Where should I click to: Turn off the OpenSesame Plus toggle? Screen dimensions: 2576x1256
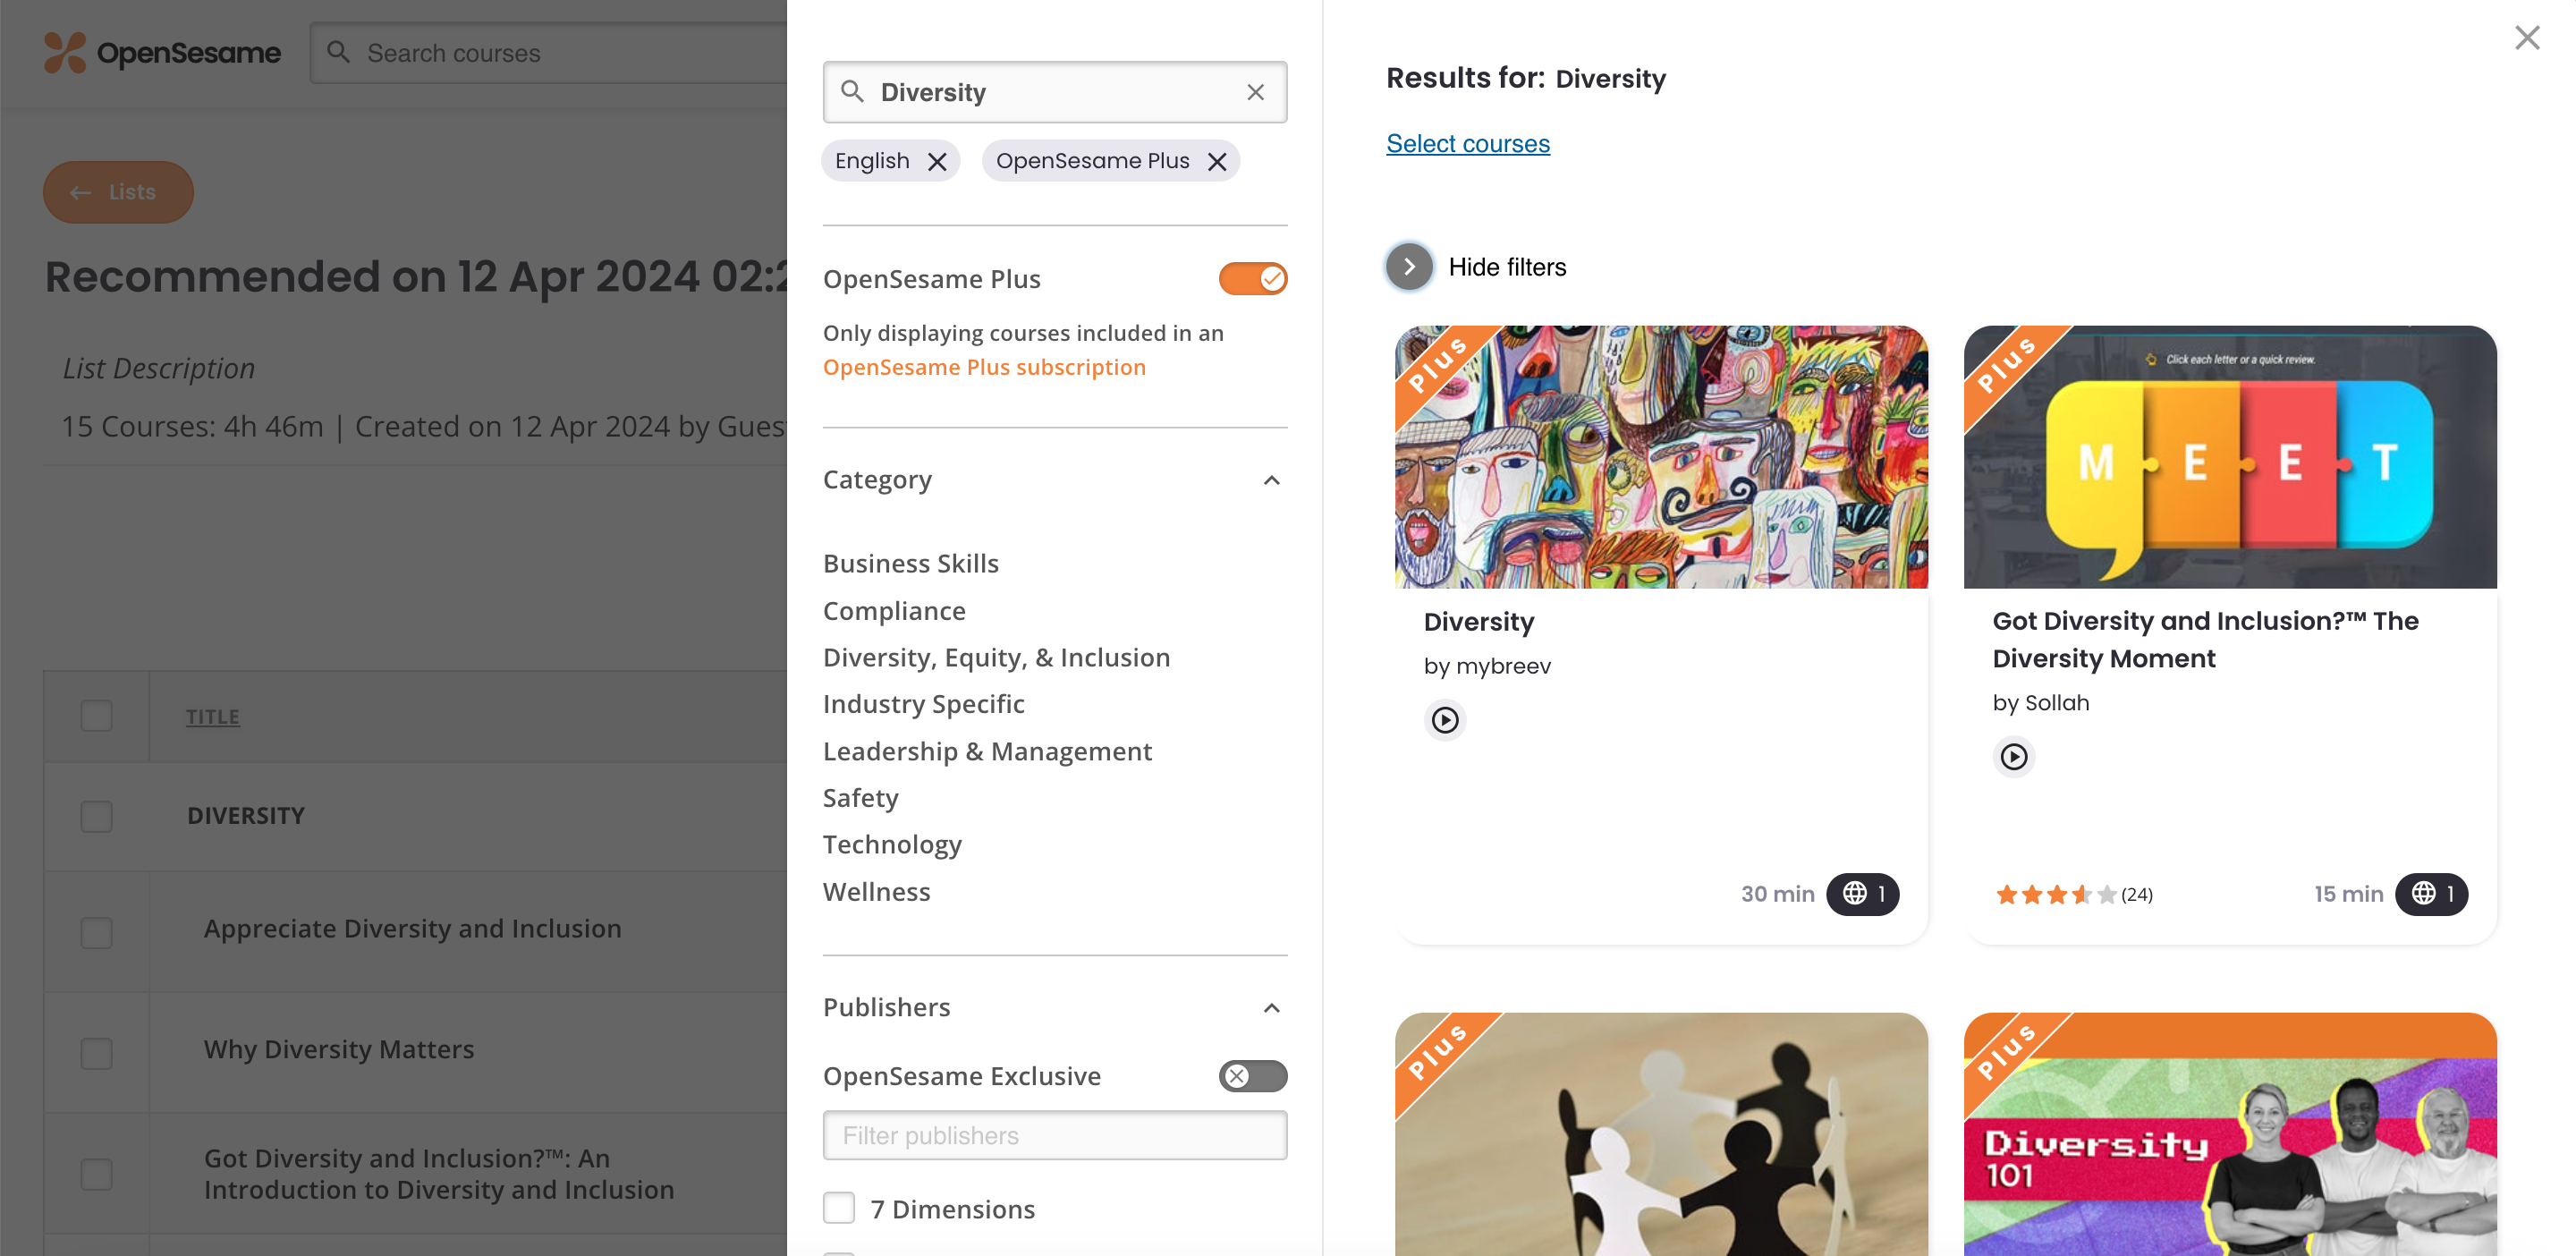pos(1252,279)
